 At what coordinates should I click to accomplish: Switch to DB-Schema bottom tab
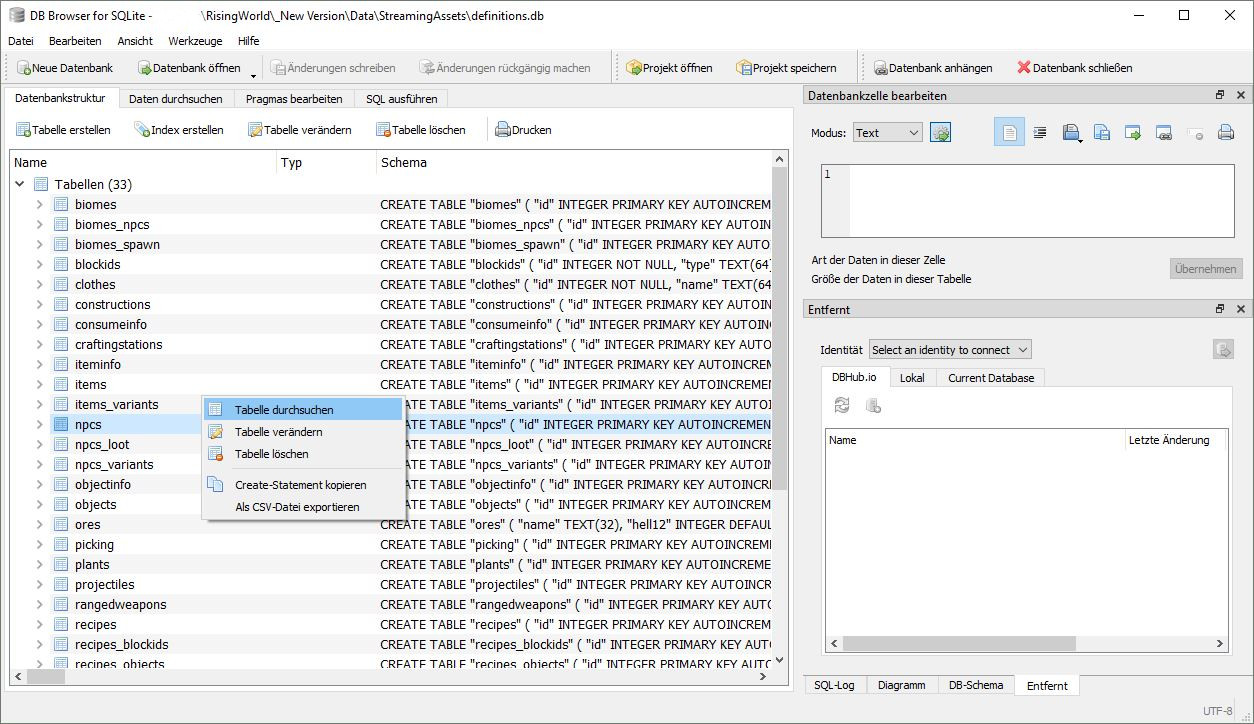pos(976,685)
